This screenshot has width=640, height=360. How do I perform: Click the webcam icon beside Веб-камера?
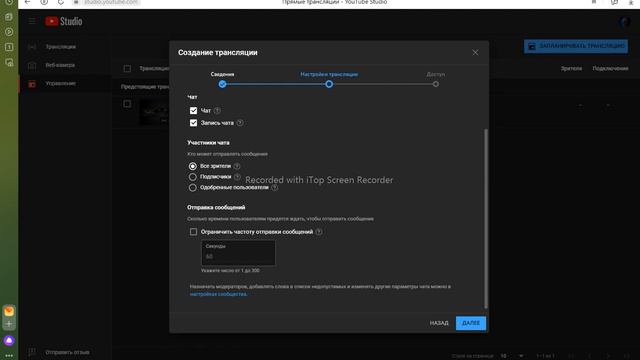[x=32, y=65]
